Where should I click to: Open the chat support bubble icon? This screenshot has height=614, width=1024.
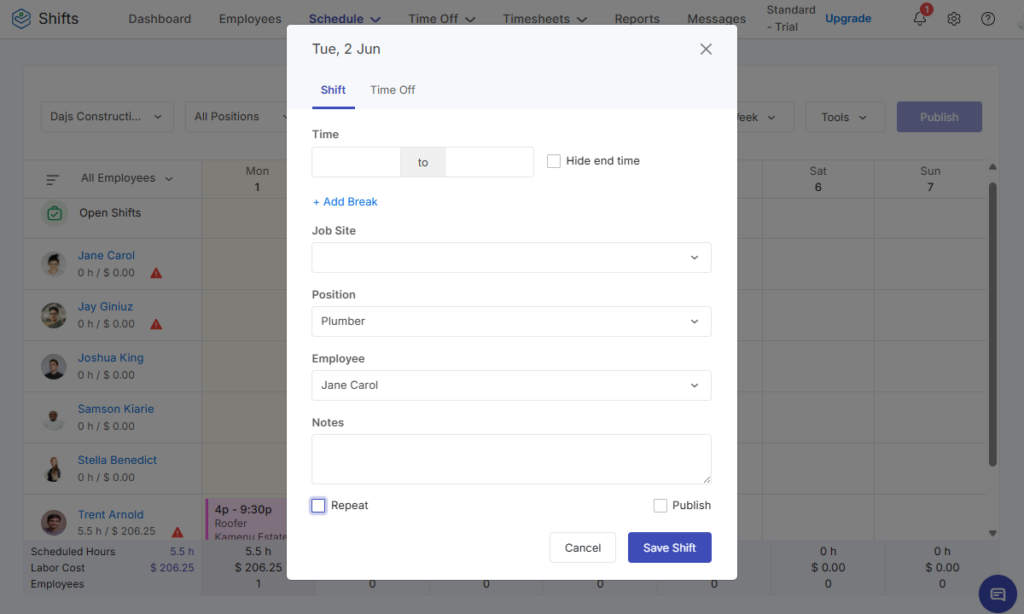[x=997, y=594]
